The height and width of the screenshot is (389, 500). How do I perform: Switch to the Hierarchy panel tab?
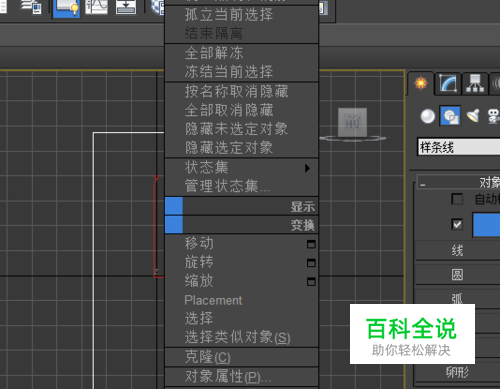click(475, 83)
